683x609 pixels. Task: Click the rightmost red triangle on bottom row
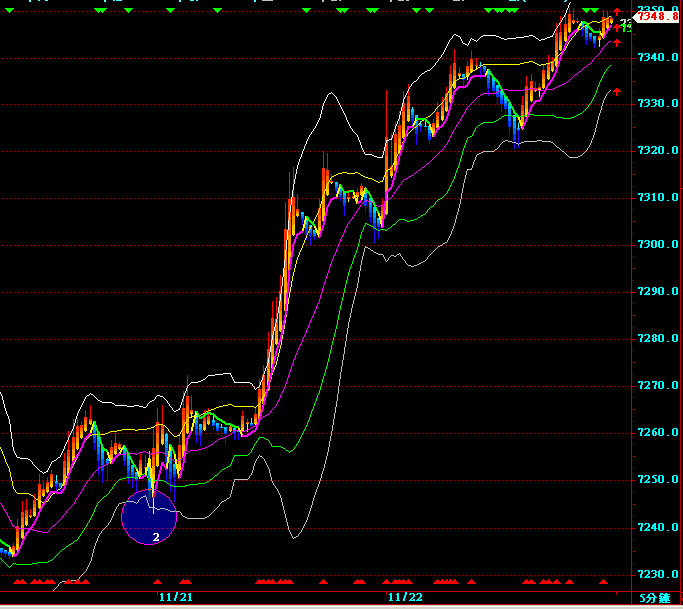602,580
